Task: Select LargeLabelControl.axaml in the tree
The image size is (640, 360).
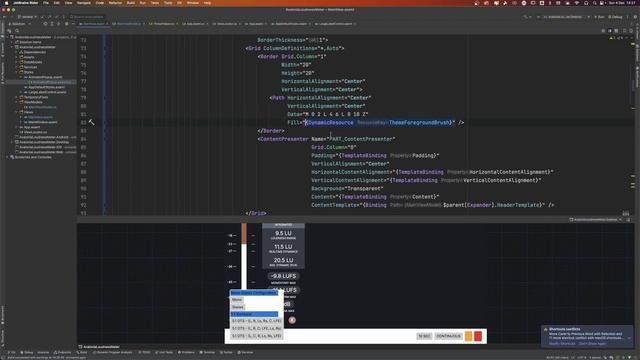Action: [47, 92]
